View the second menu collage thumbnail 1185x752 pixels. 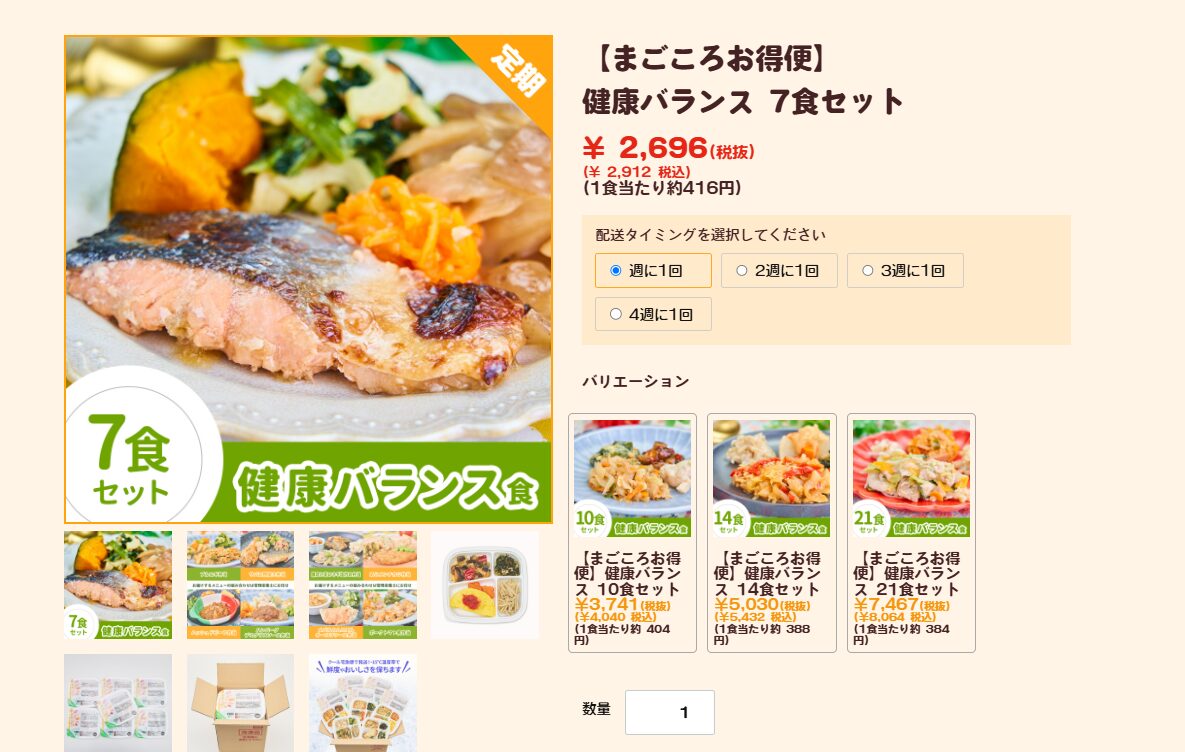coord(240,585)
